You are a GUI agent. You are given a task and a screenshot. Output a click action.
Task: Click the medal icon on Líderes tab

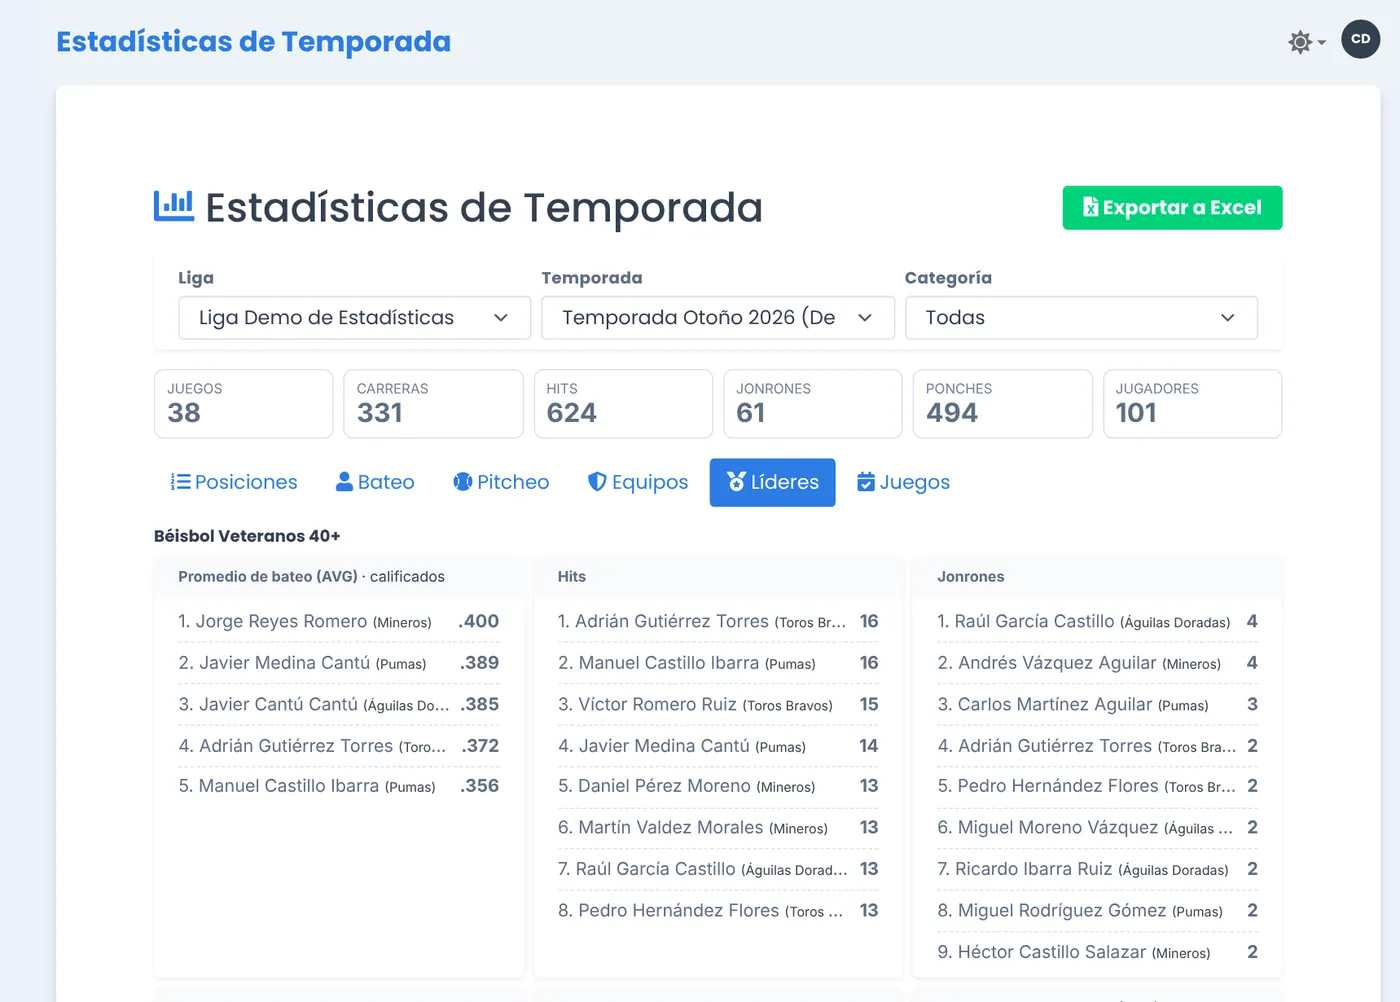click(x=737, y=482)
